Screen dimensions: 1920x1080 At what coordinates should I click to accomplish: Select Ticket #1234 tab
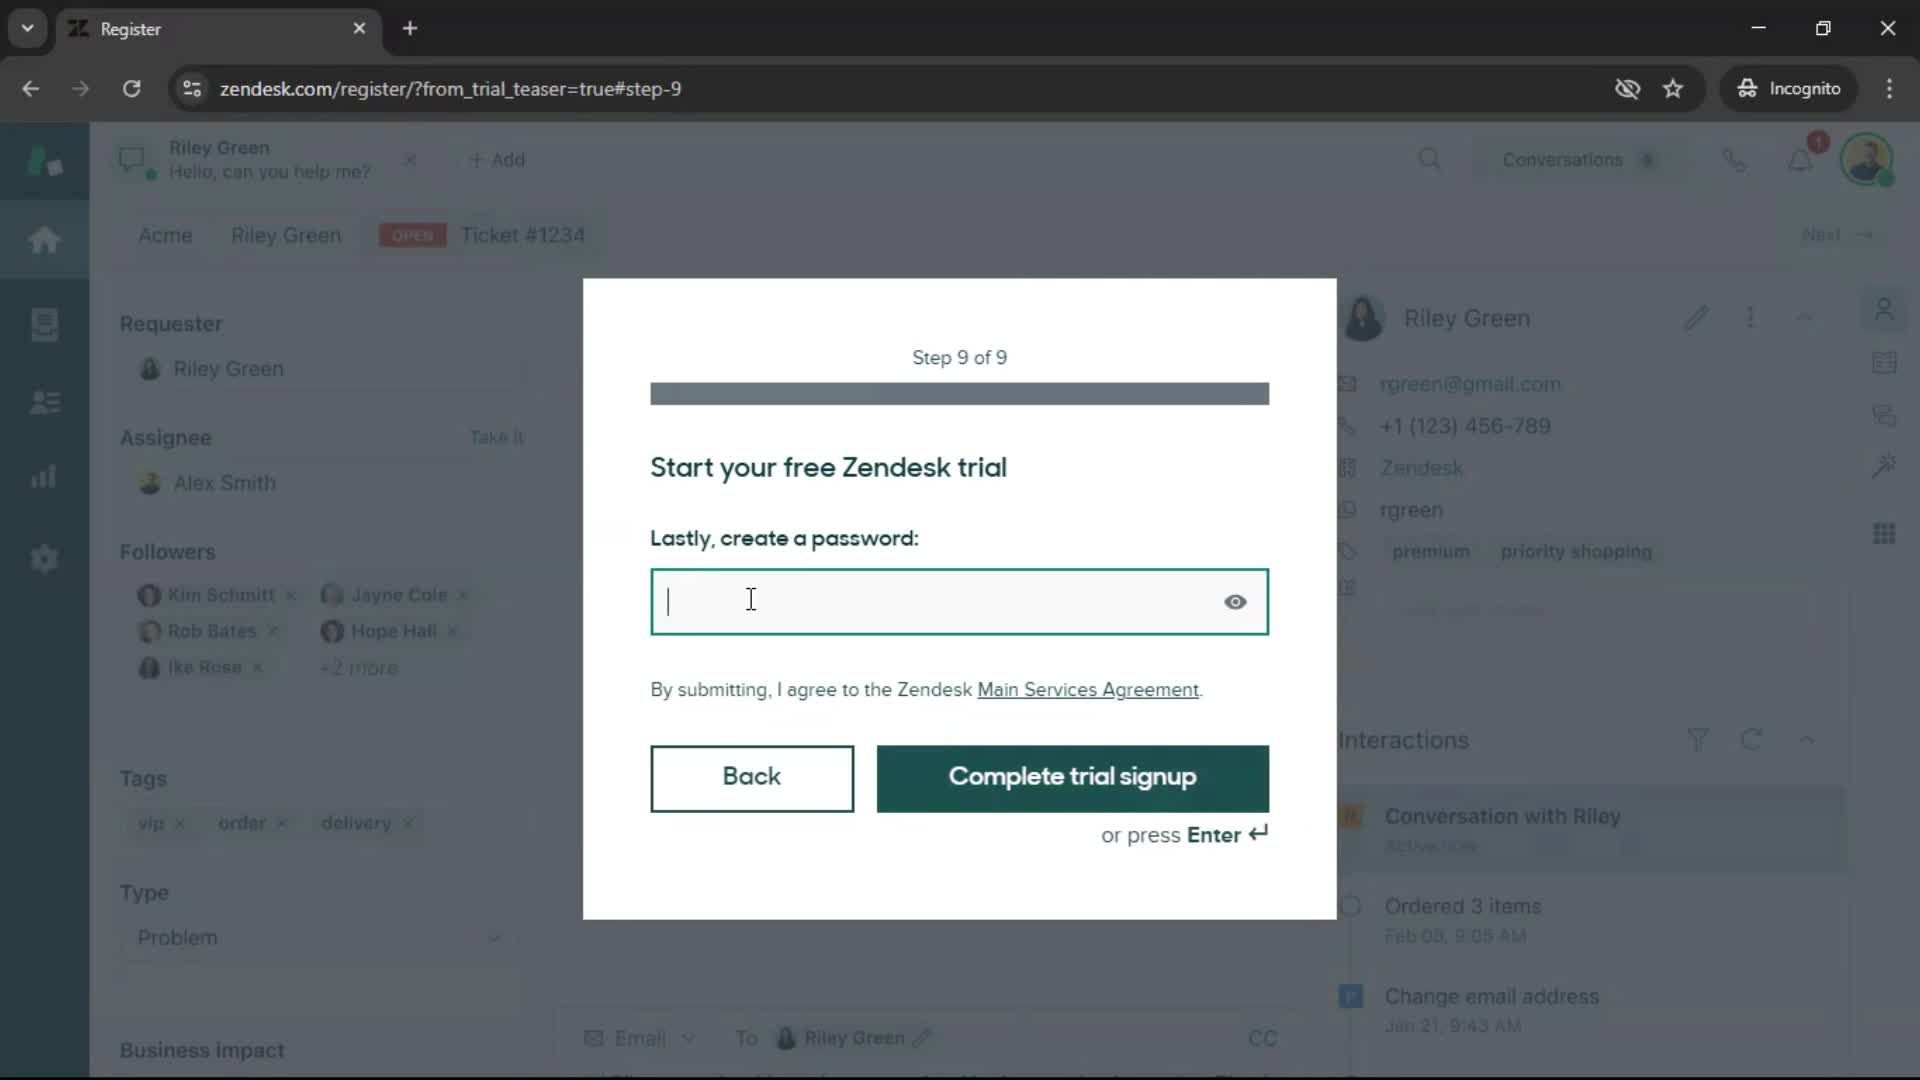click(x=522, y=235)
